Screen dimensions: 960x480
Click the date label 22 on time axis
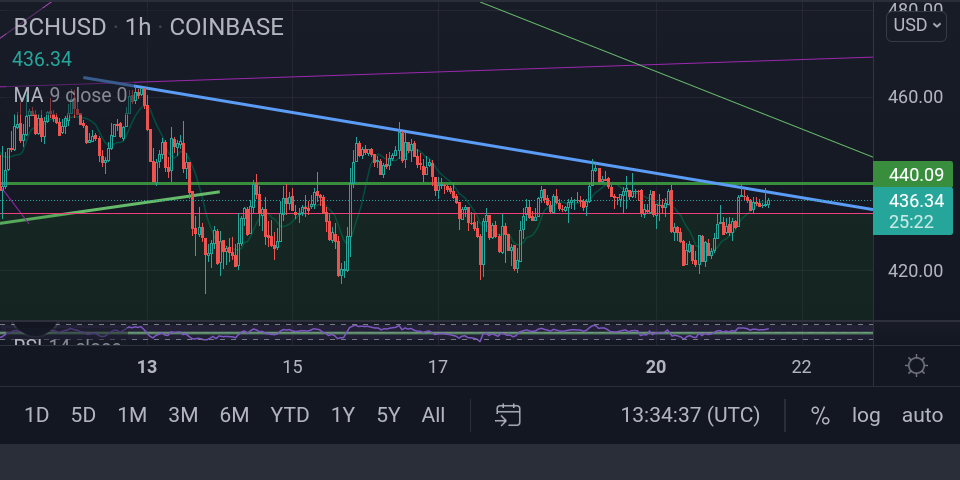[x=801, y=366]
